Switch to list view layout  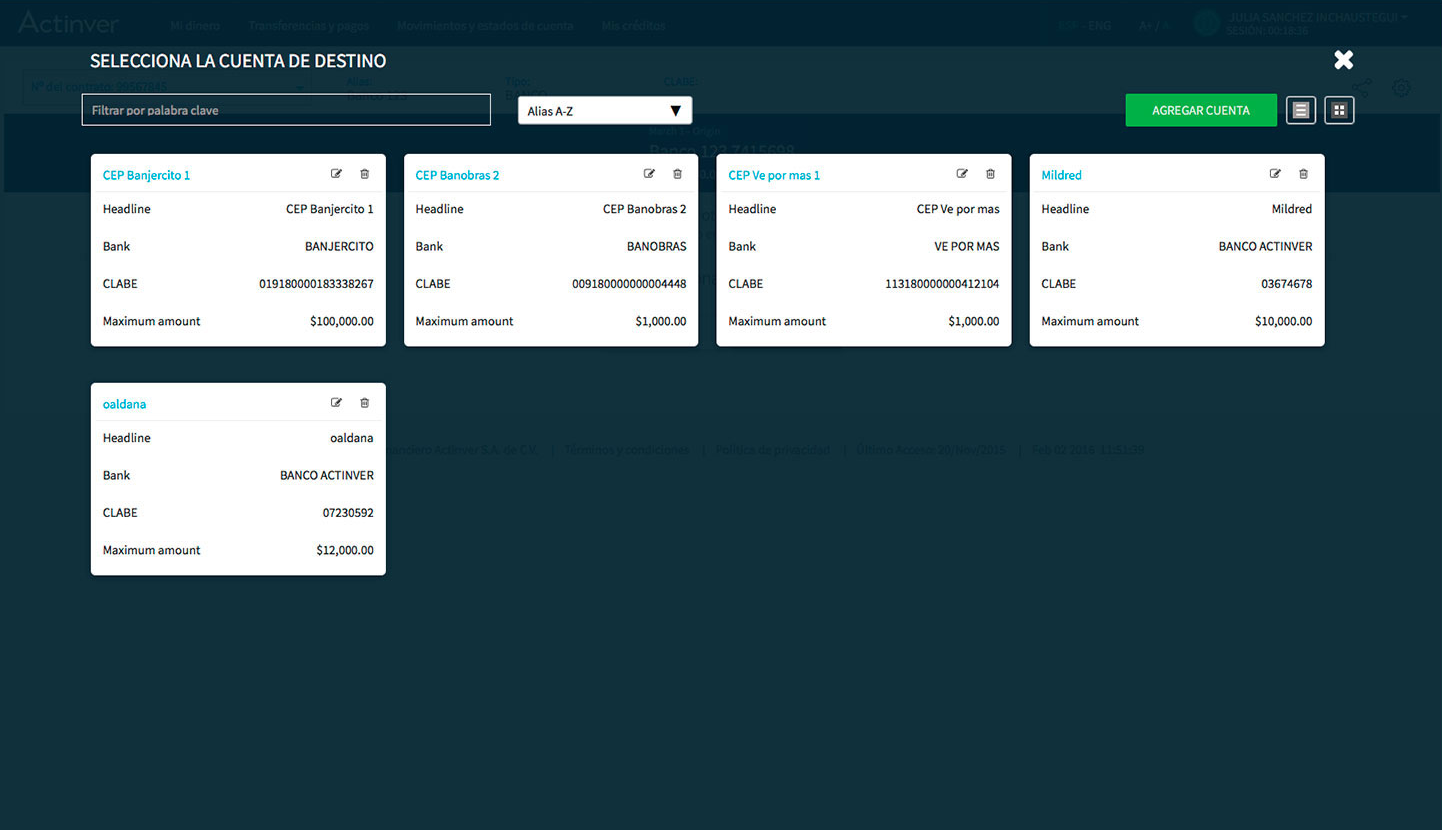click(1300, 110)
